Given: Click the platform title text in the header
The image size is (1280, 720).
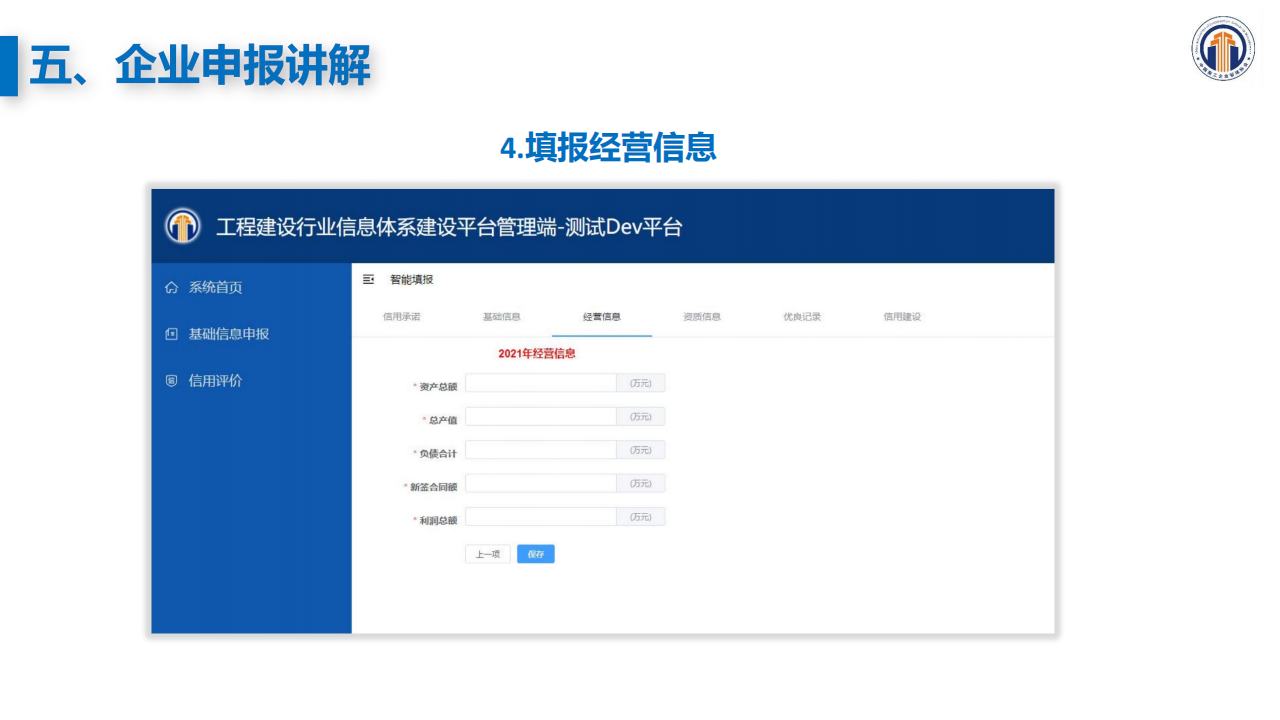Looking at the screenshot, I should coord(449,227).
